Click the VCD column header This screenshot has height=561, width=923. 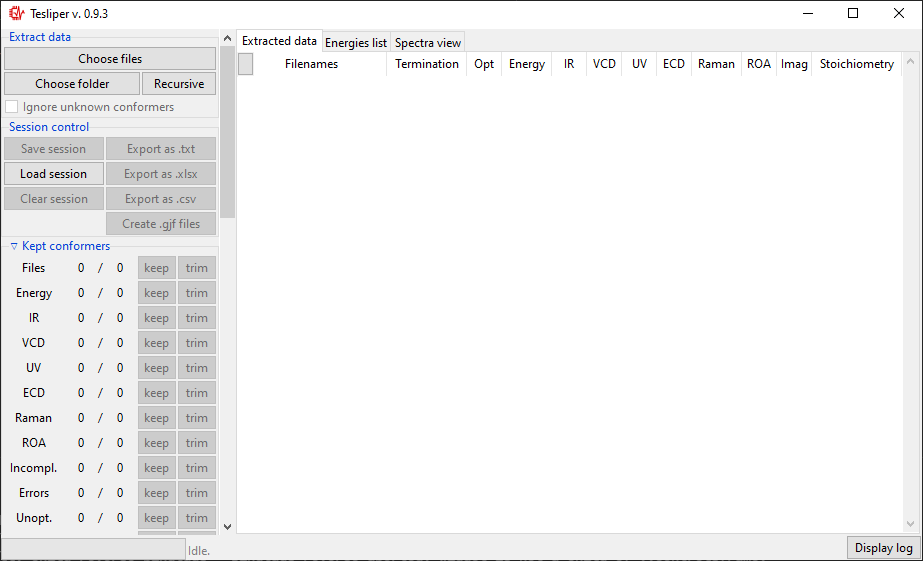(604, 64)
